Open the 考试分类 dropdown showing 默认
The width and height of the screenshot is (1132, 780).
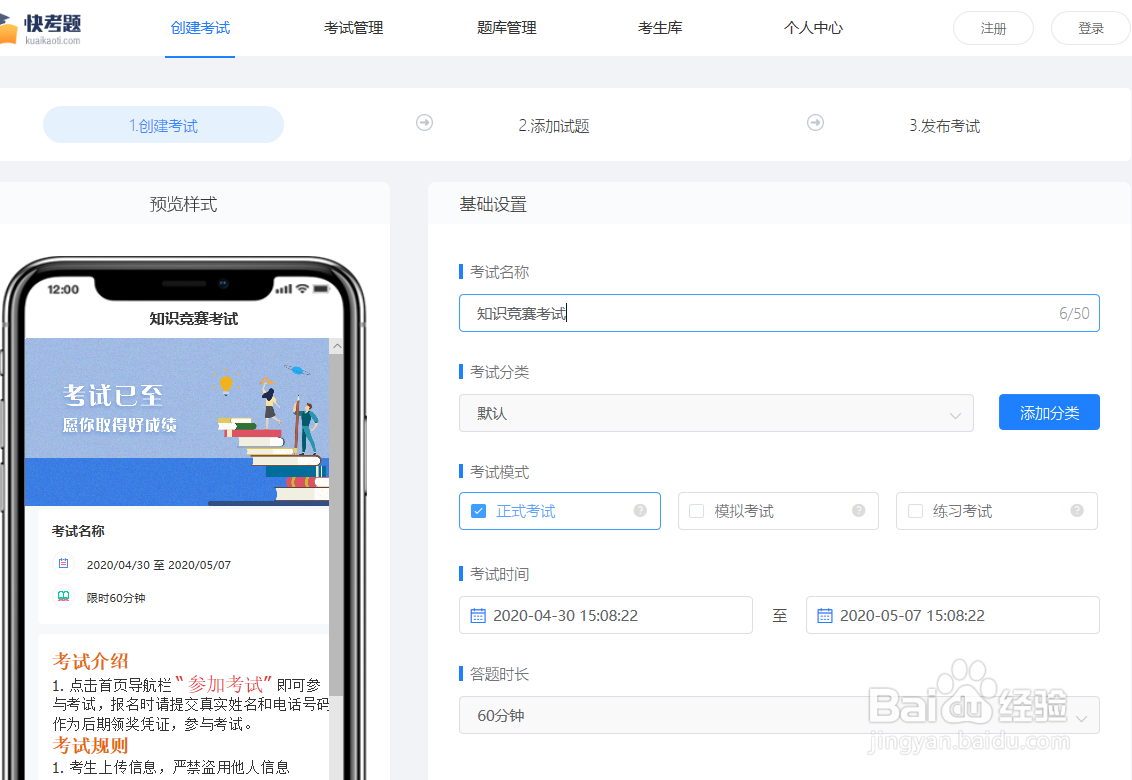[x=716, y=413]
